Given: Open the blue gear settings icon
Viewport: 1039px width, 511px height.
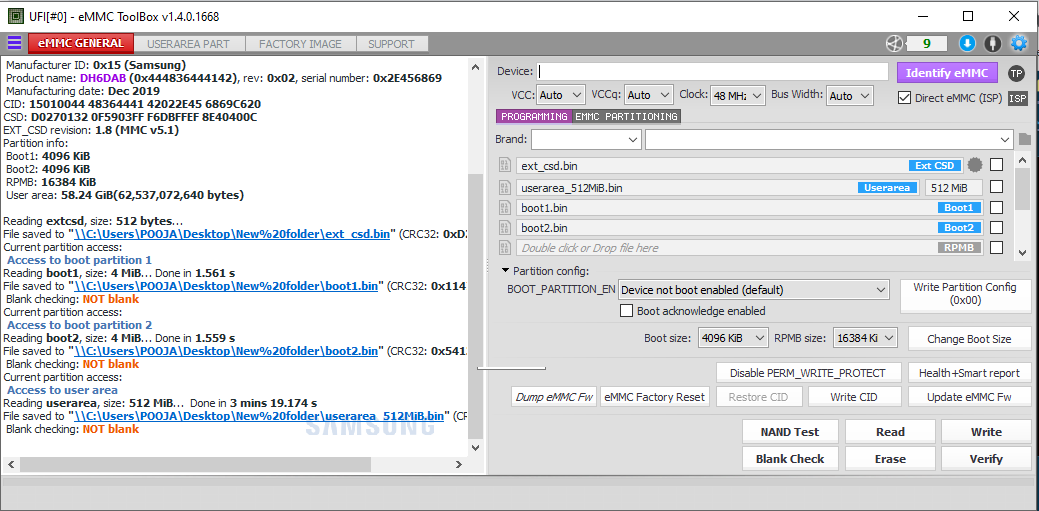Looking at the screenshot, I should coord(1018,44).
